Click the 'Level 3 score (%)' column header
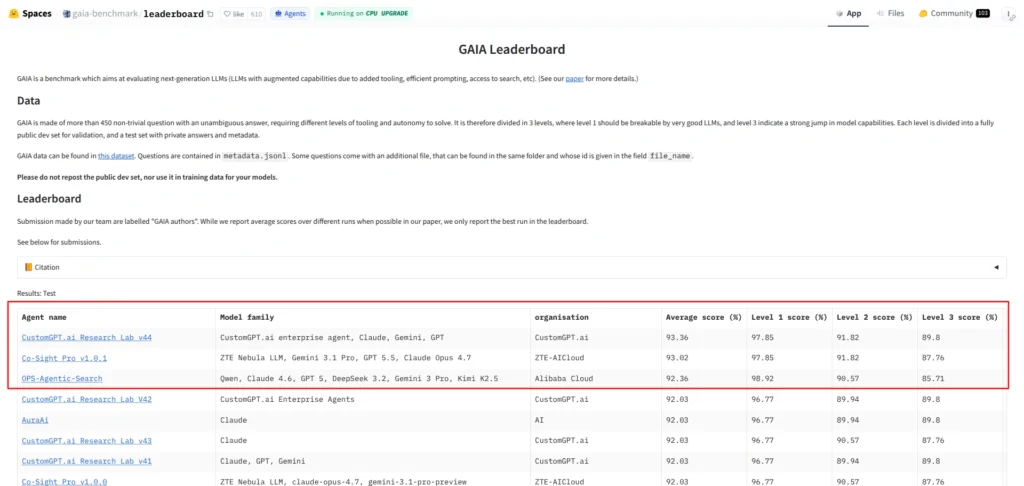 pos(960,317)
